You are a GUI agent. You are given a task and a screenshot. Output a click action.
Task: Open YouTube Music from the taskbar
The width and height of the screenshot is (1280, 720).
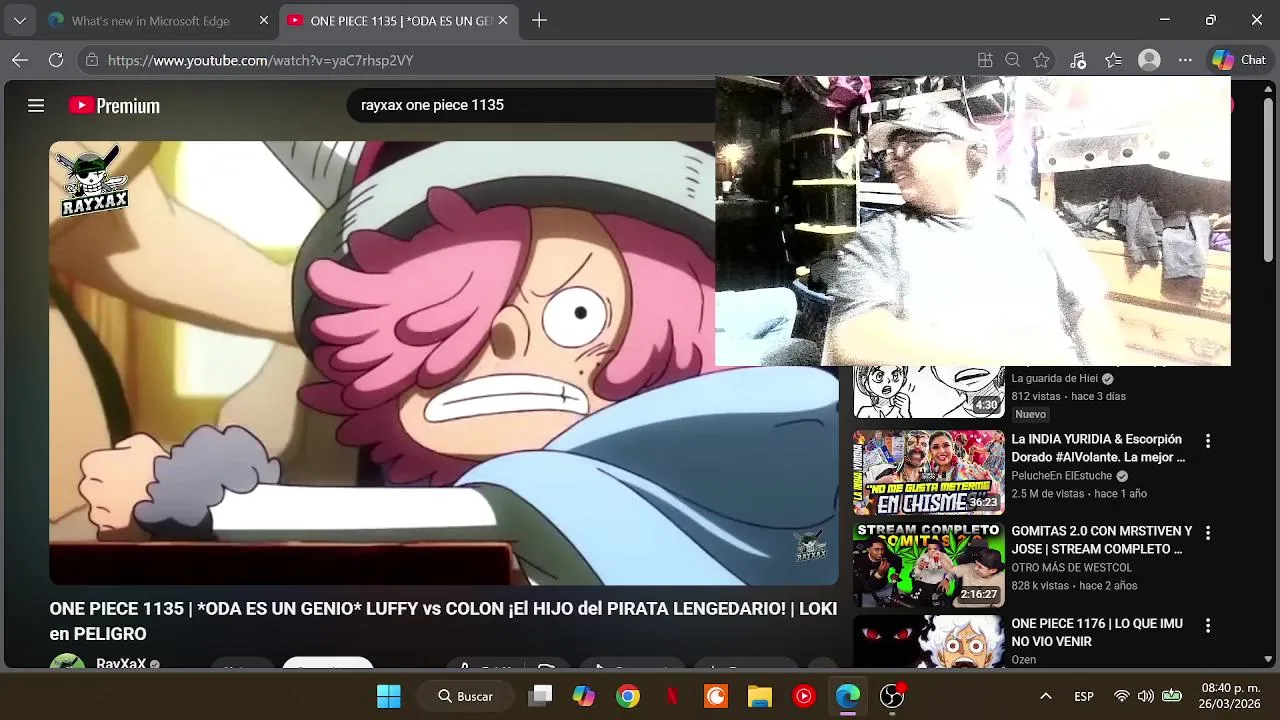tap(804, 696)
